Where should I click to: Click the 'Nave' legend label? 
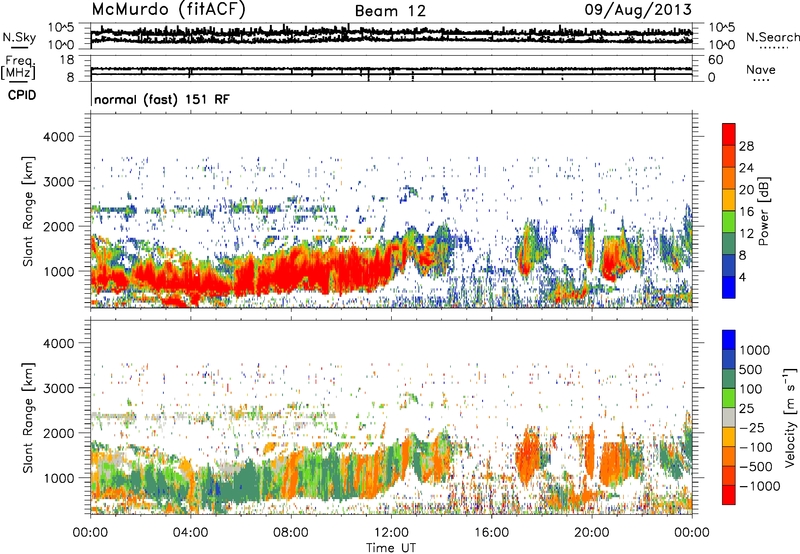coord(760,70)
